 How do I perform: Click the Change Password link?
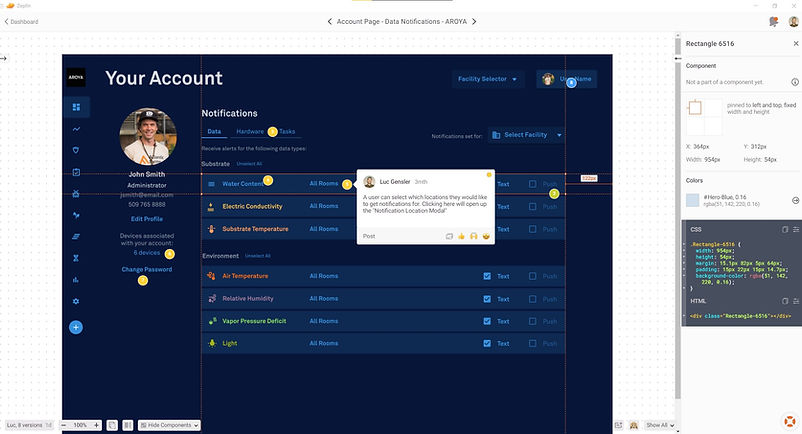coord(147,269)
